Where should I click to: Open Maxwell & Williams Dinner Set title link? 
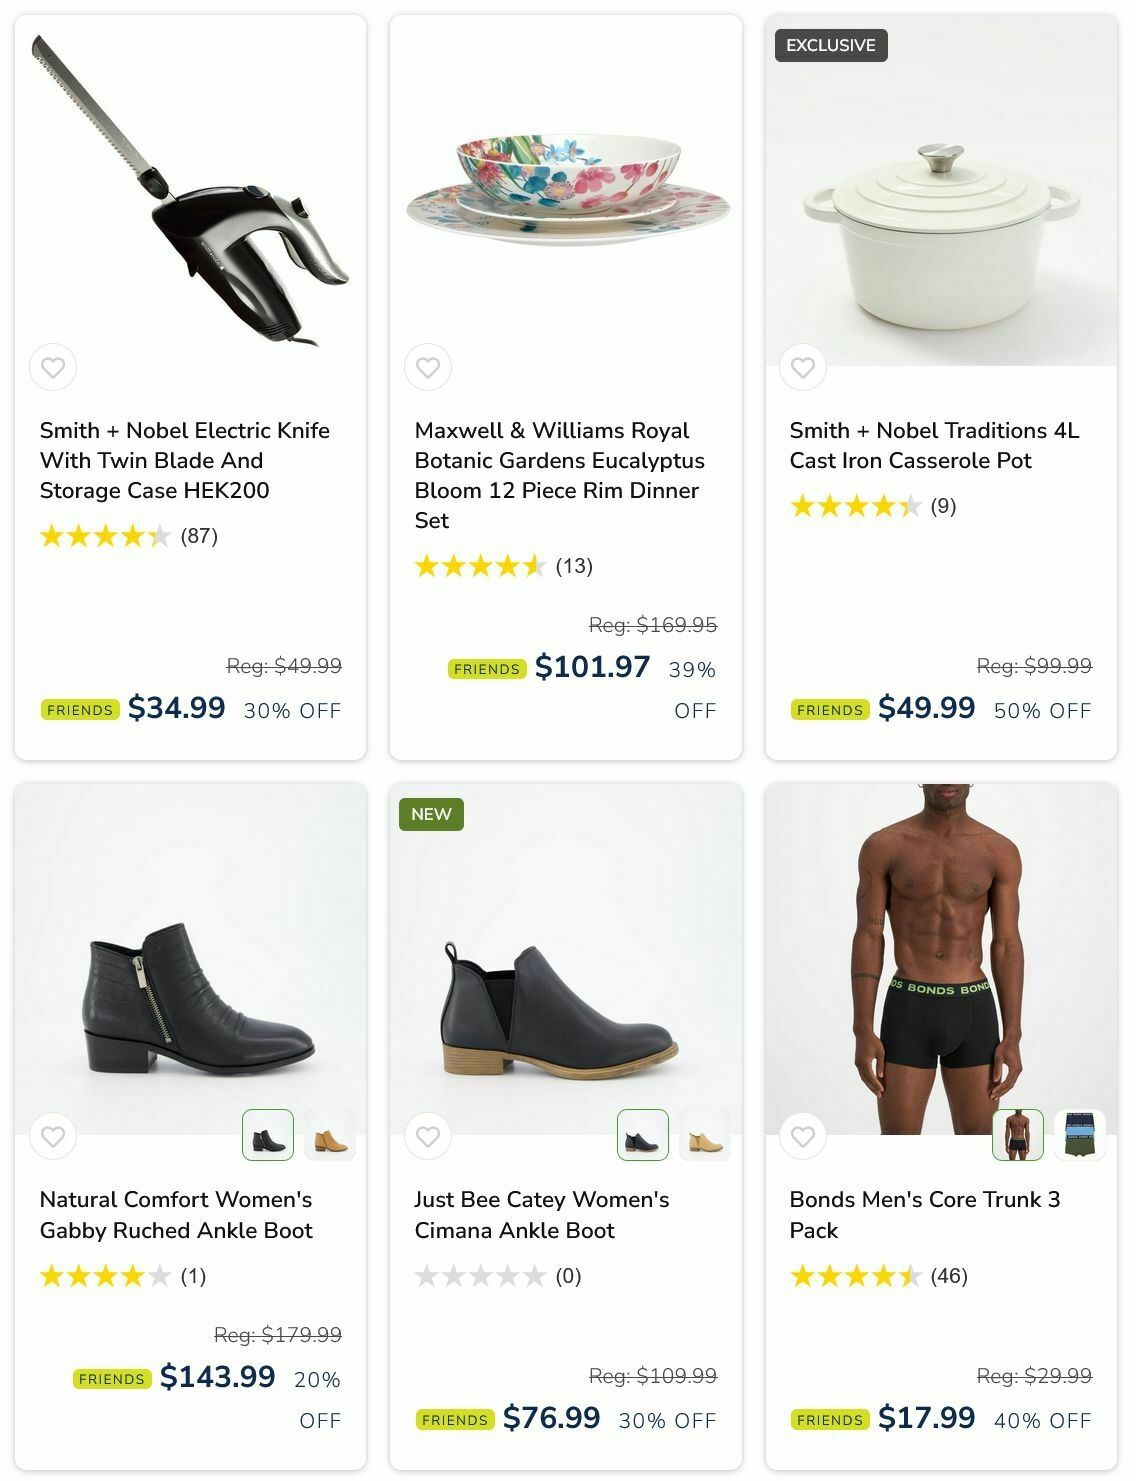click(x=559, y=475)
